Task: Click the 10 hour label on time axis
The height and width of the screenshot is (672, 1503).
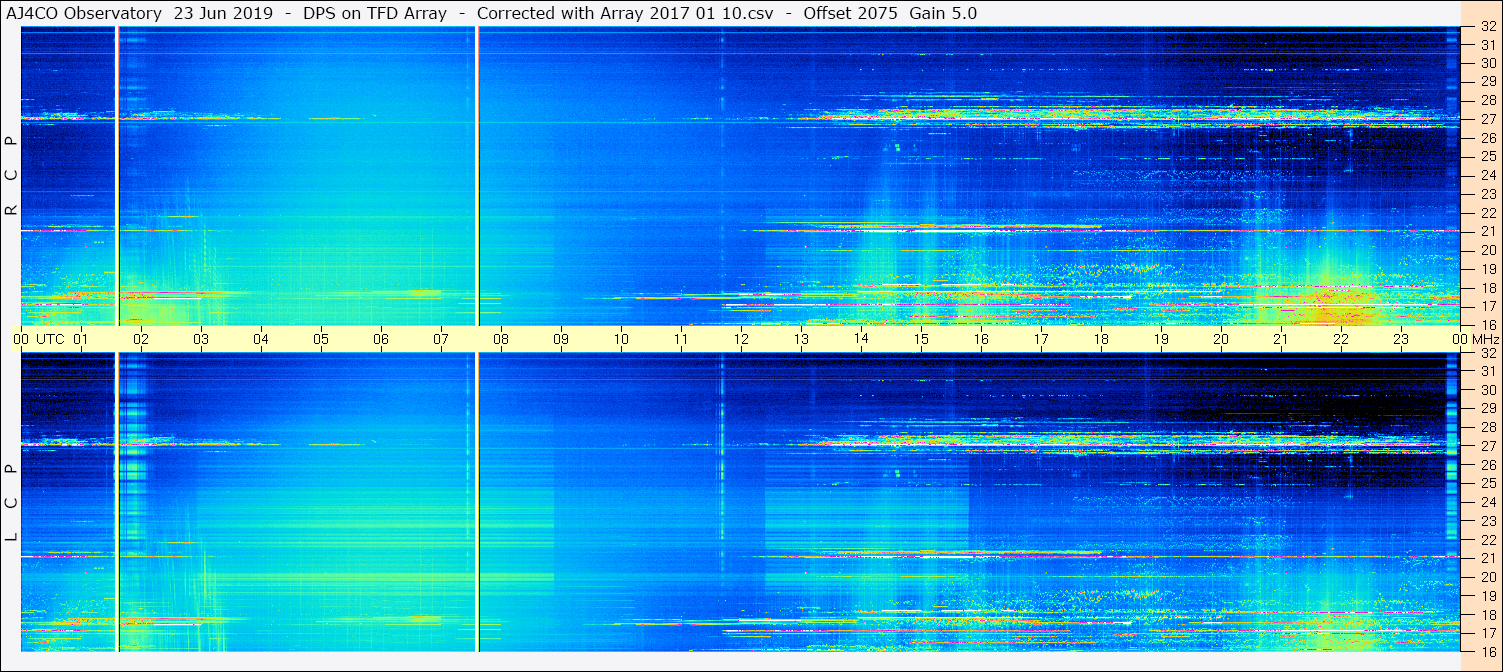Action: click(x=621, y=339)
